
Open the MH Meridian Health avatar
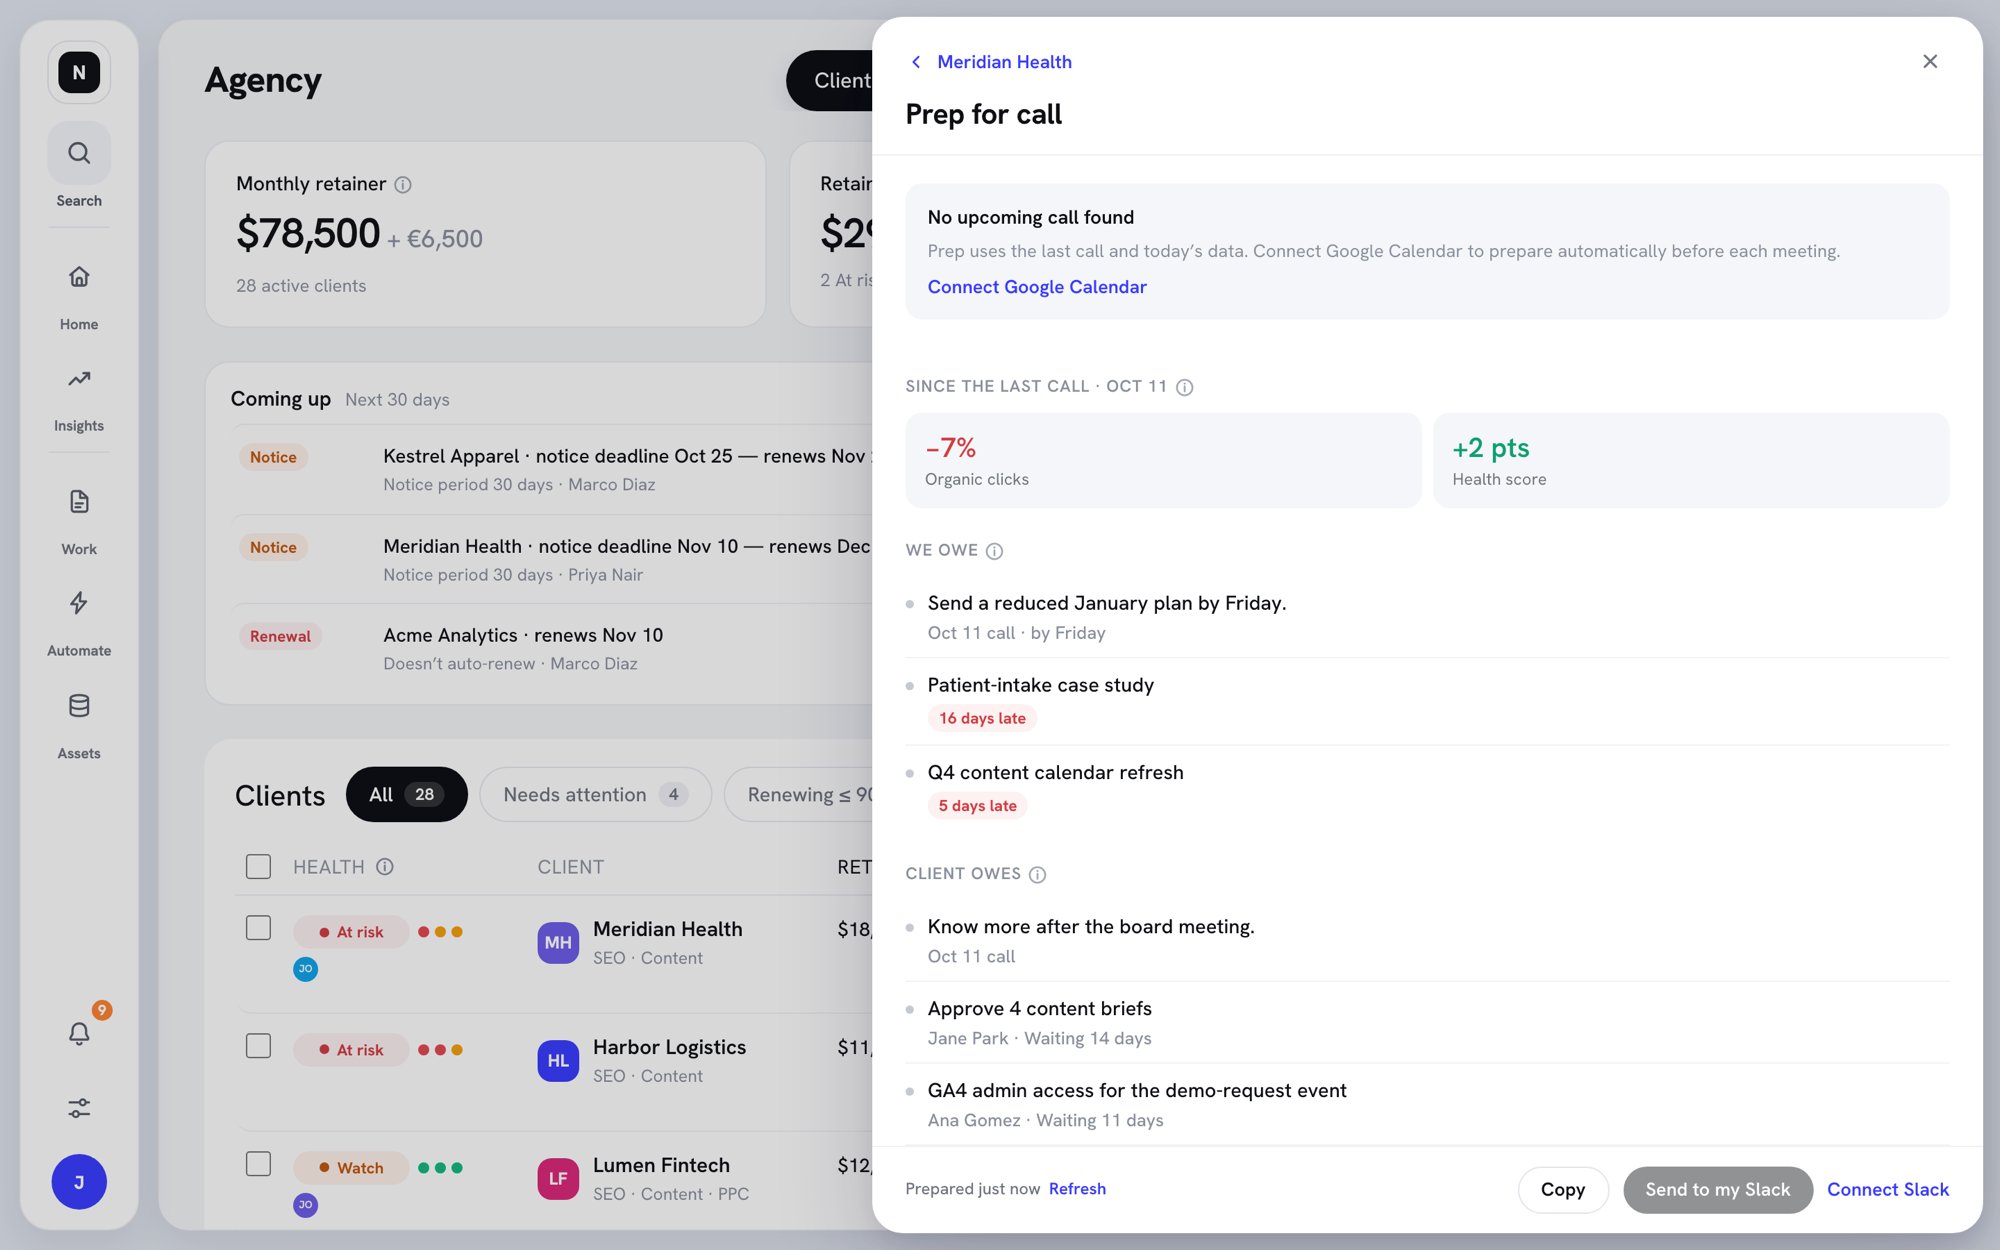click(558, 943)
